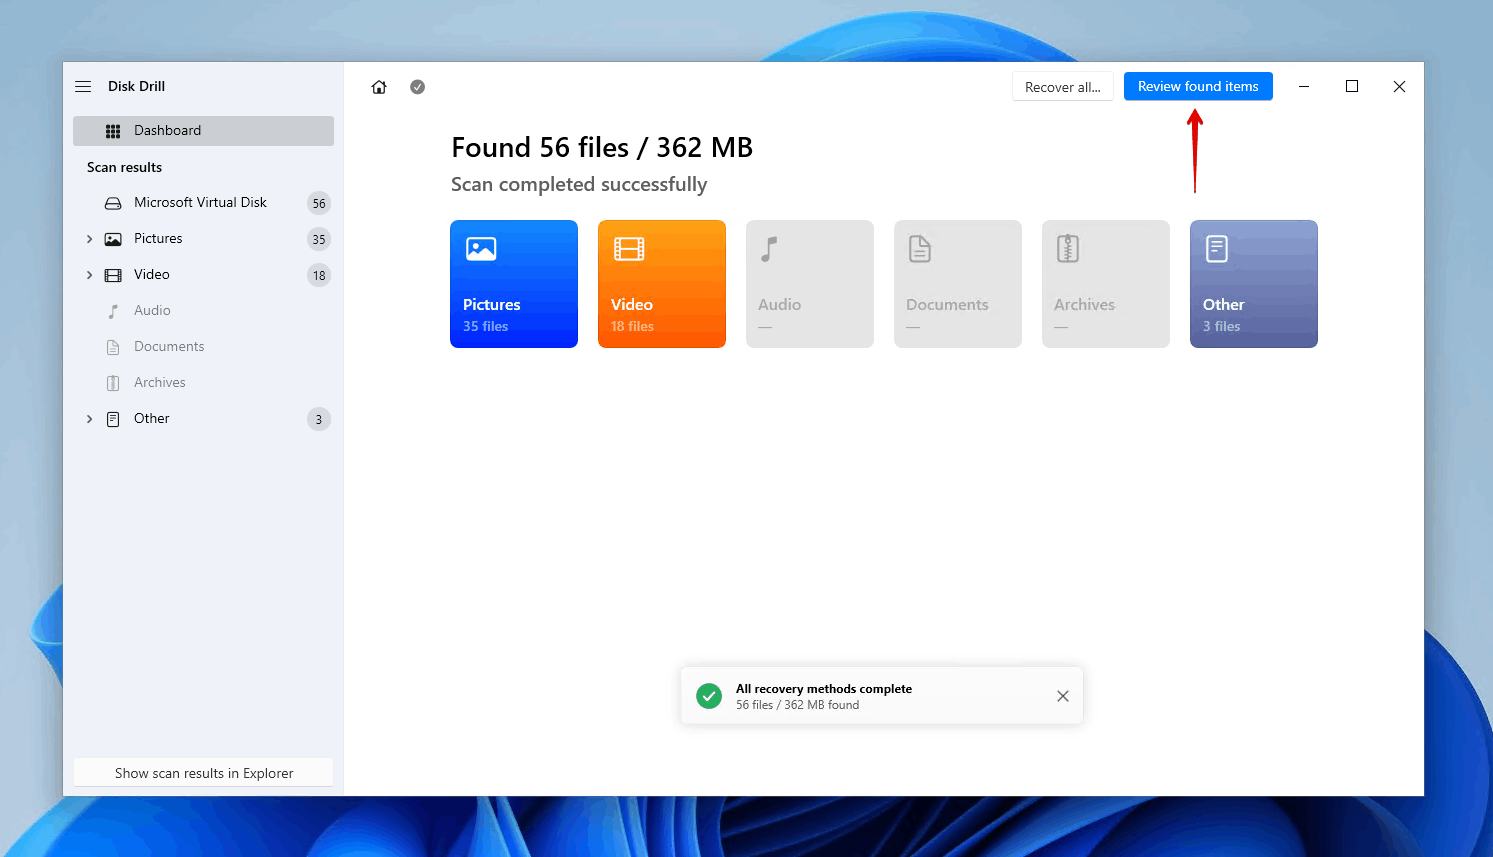Maximize the Disk Drill window
The height and width of the screenshot is (857, 1493).
tap(1352, 87)
